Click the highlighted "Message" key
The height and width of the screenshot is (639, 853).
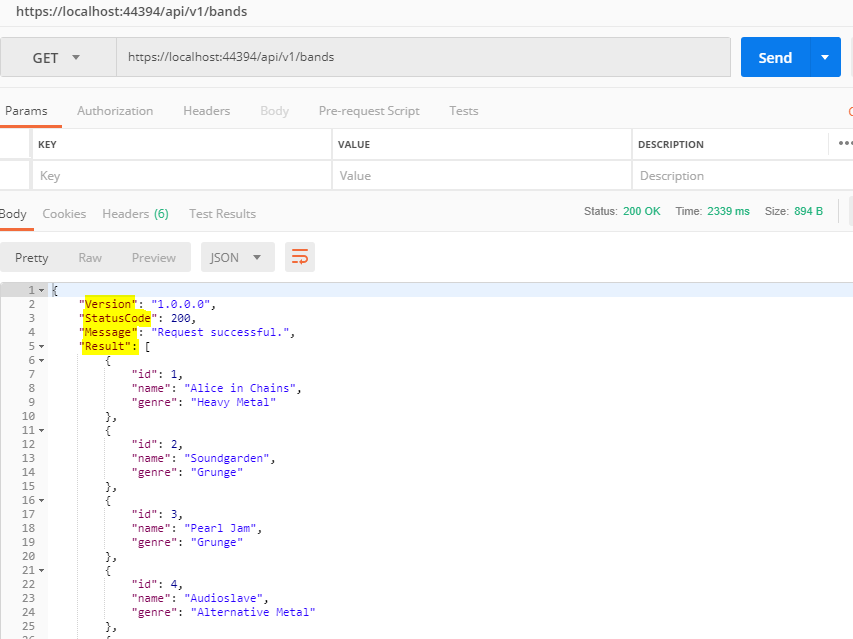pyautogui.click(x=108, y=332)
